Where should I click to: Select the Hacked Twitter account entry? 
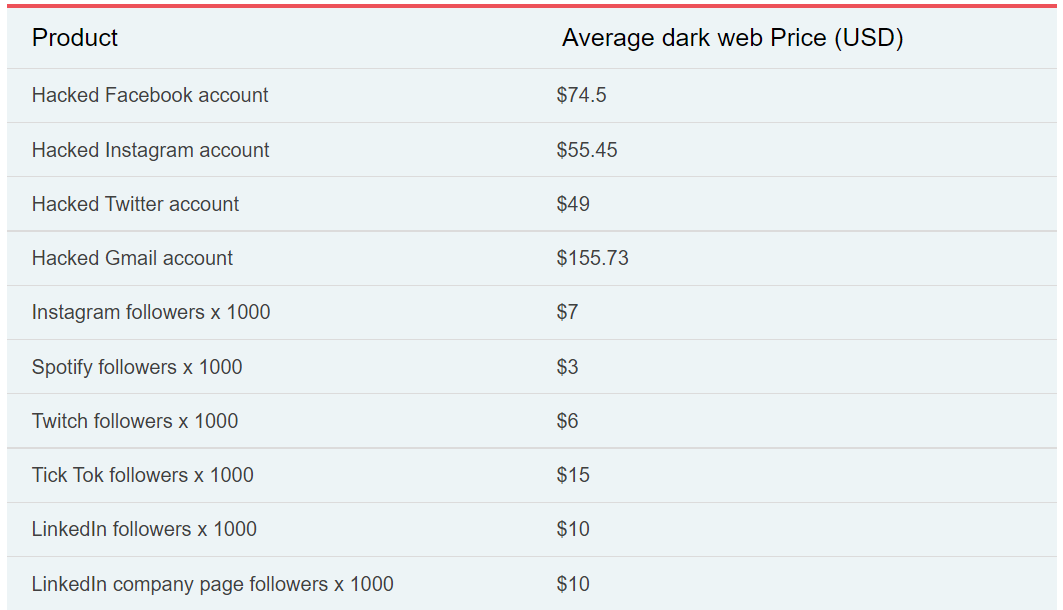[135, 204]
